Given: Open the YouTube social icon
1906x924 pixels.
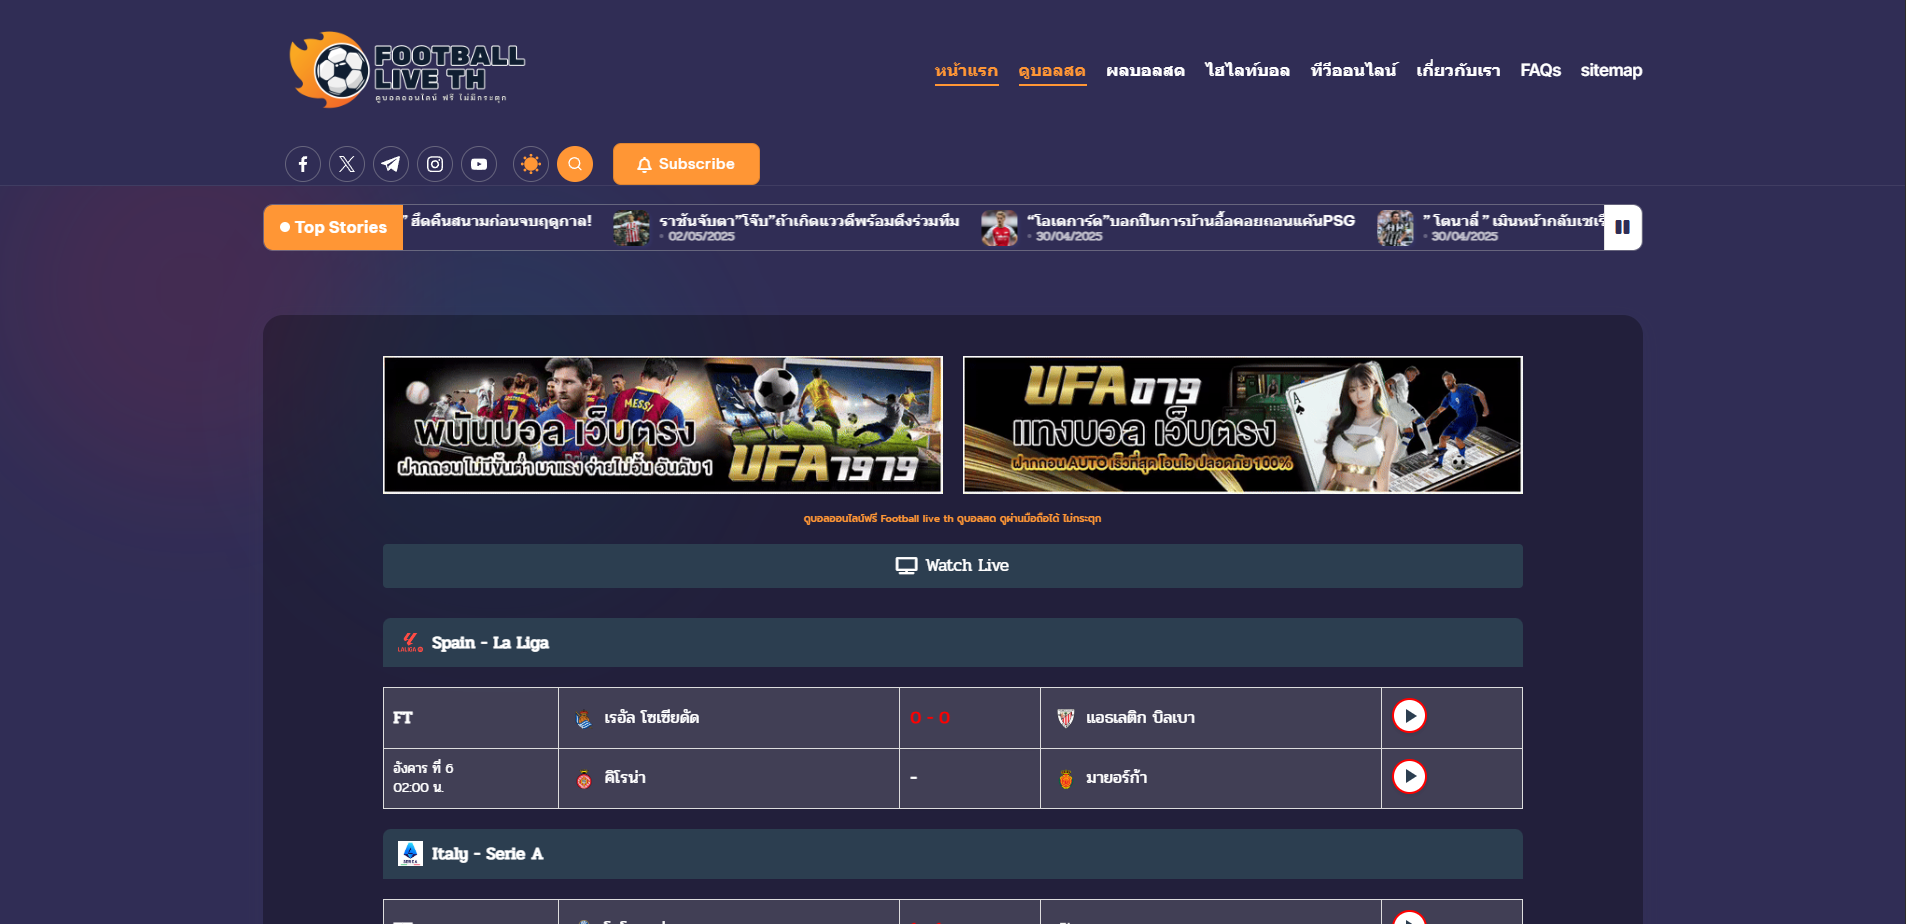Looking at the screenshot, I should tap(479, 164).
